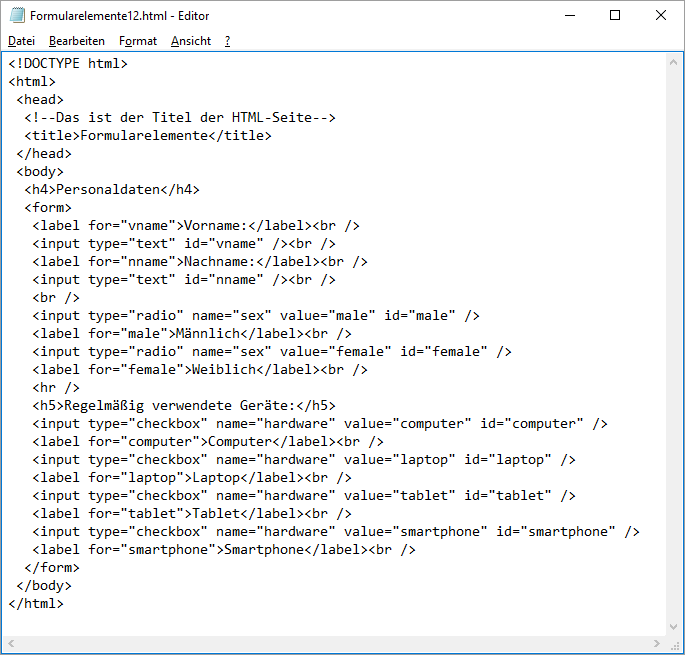
Task: Open the ? help menu
Action: tap(228, 41)
